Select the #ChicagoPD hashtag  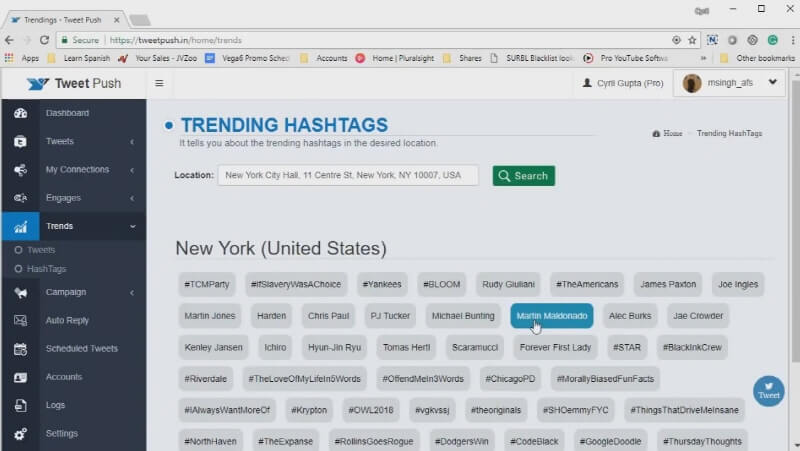pos(510,379)
